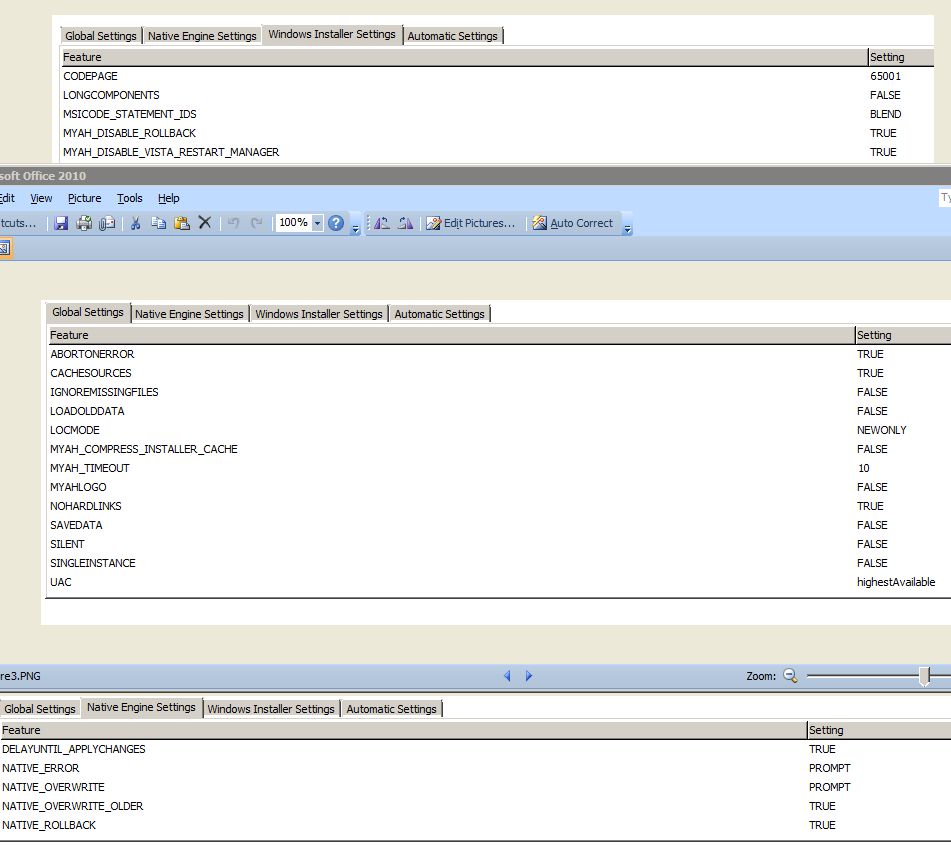This screenshot has height=858, width=951.
Task: Select Automatic Settings tab above the CODEPAGE list
Action: coord(452,36)
